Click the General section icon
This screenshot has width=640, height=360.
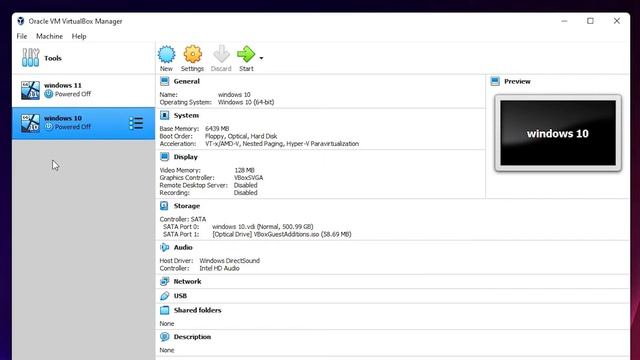164,81
